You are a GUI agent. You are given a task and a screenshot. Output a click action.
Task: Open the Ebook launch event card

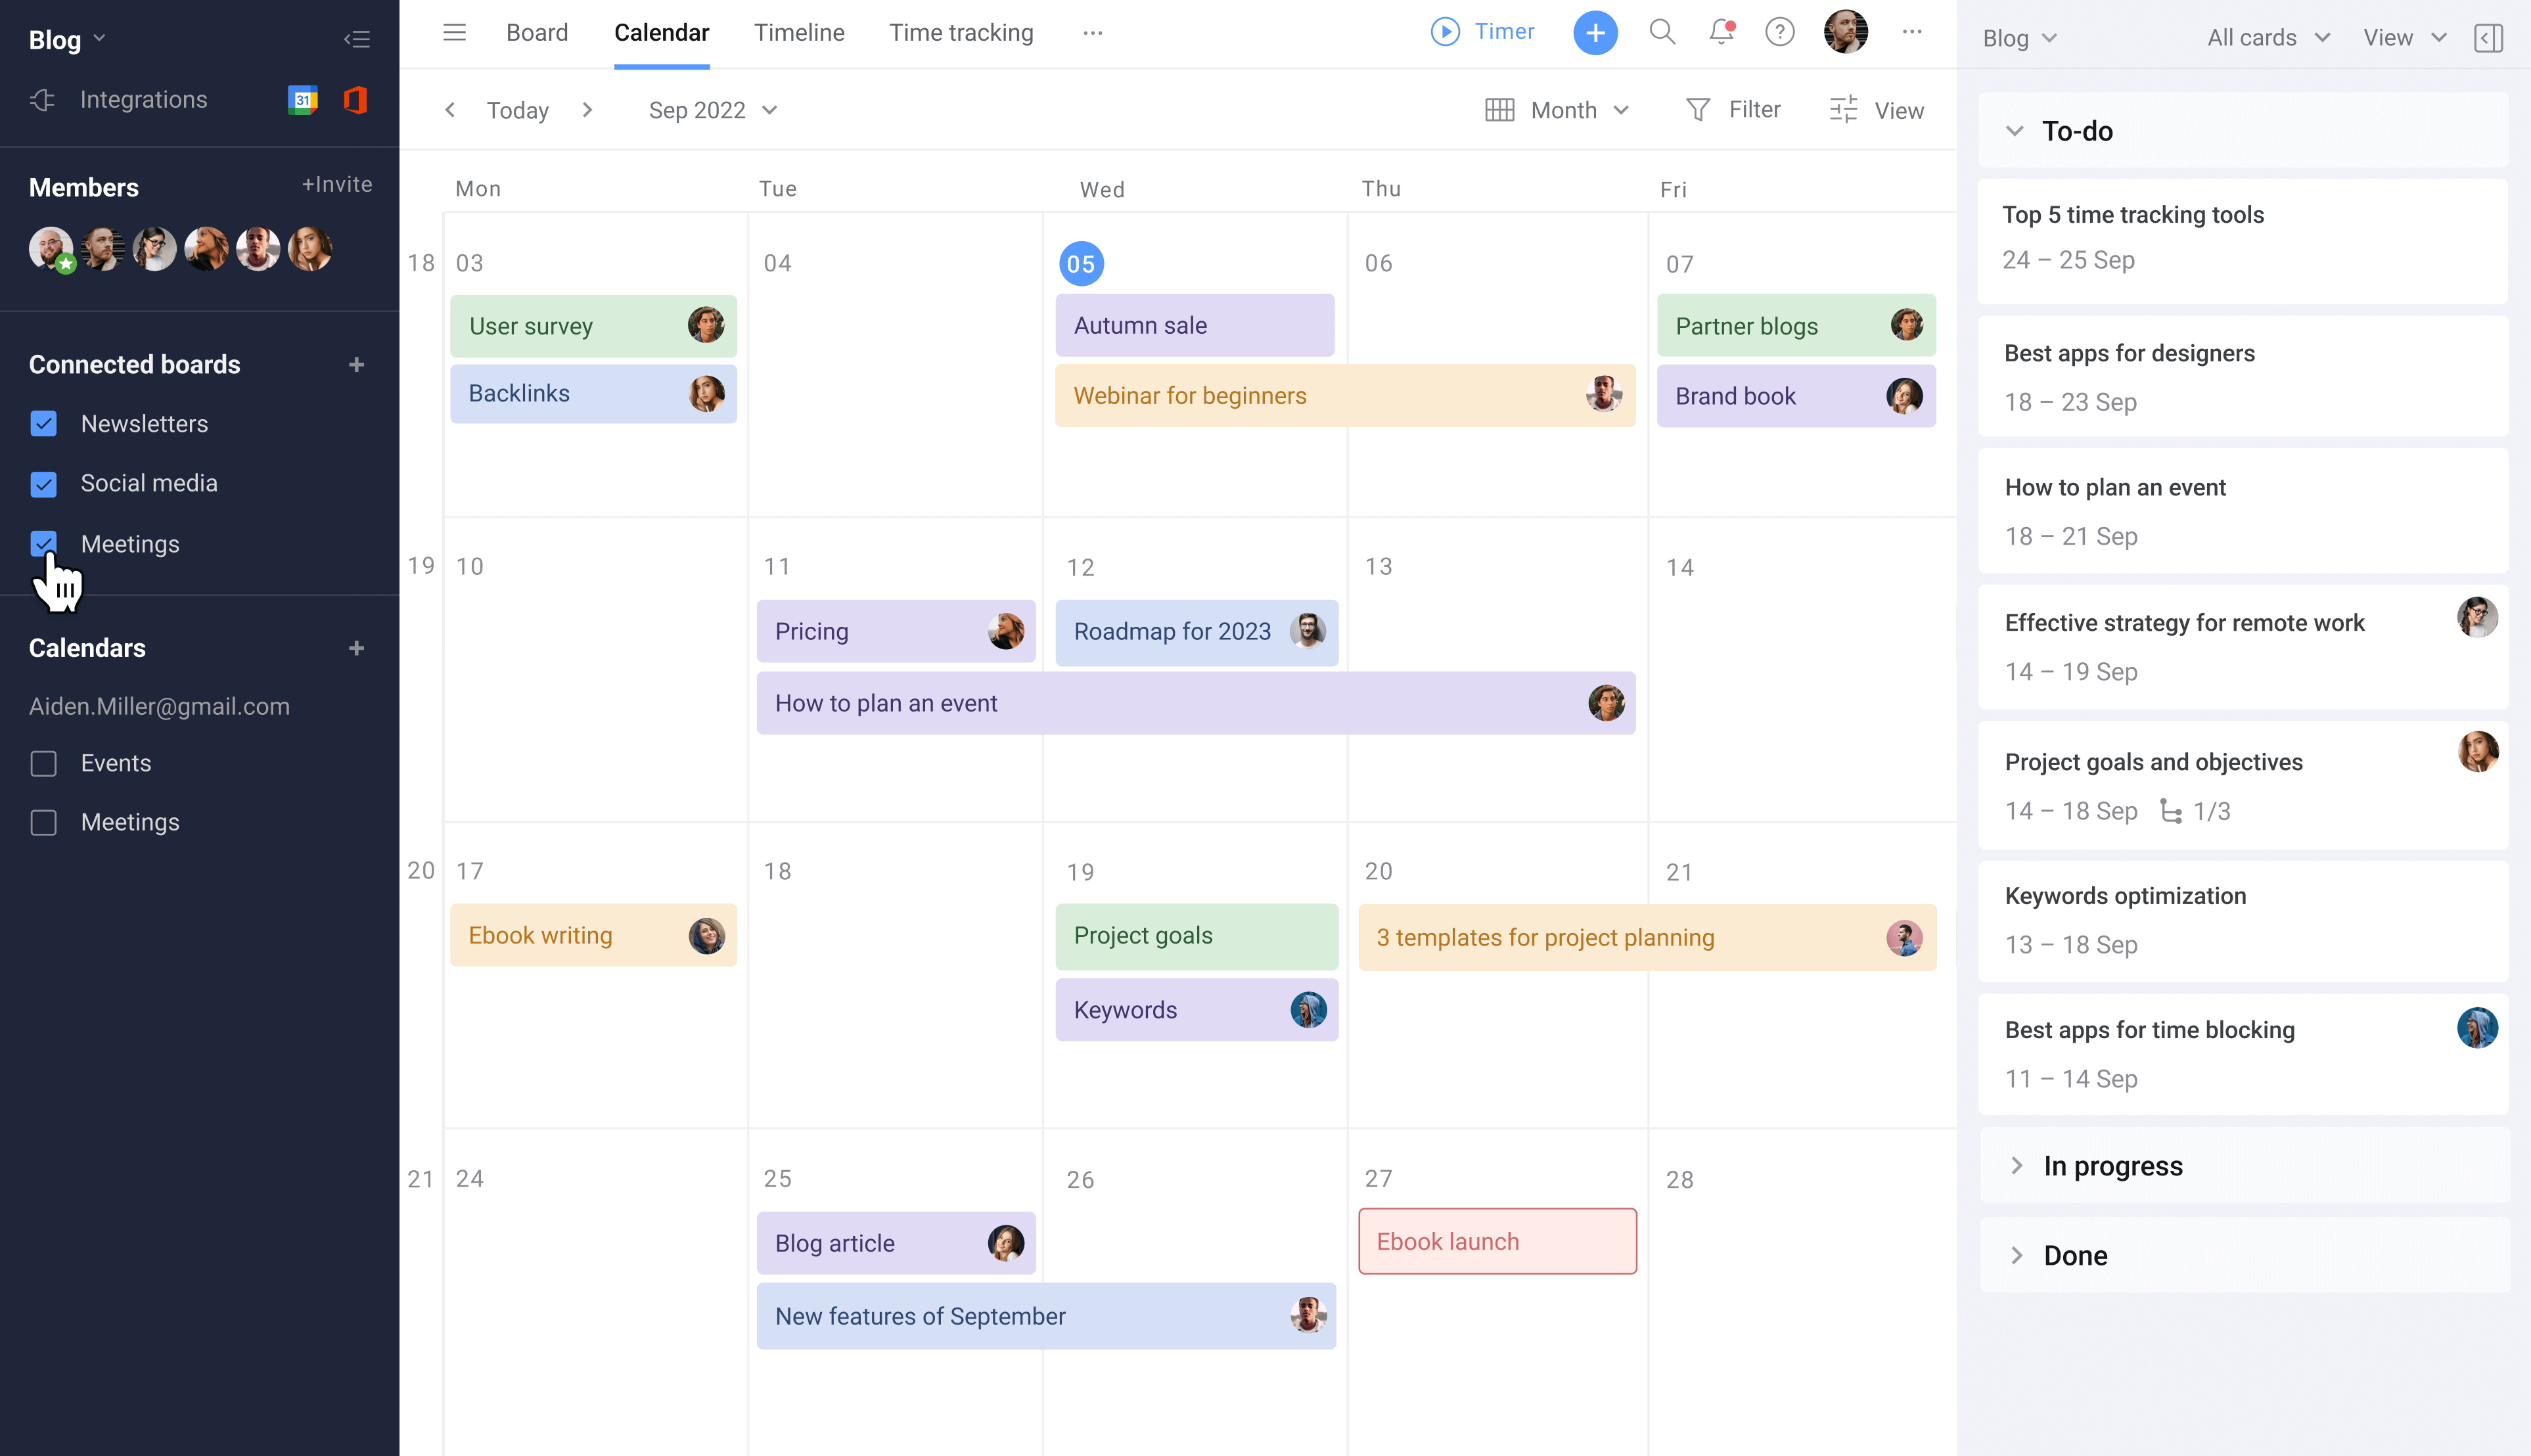pyautogui.click(x=1496, y=1241)
